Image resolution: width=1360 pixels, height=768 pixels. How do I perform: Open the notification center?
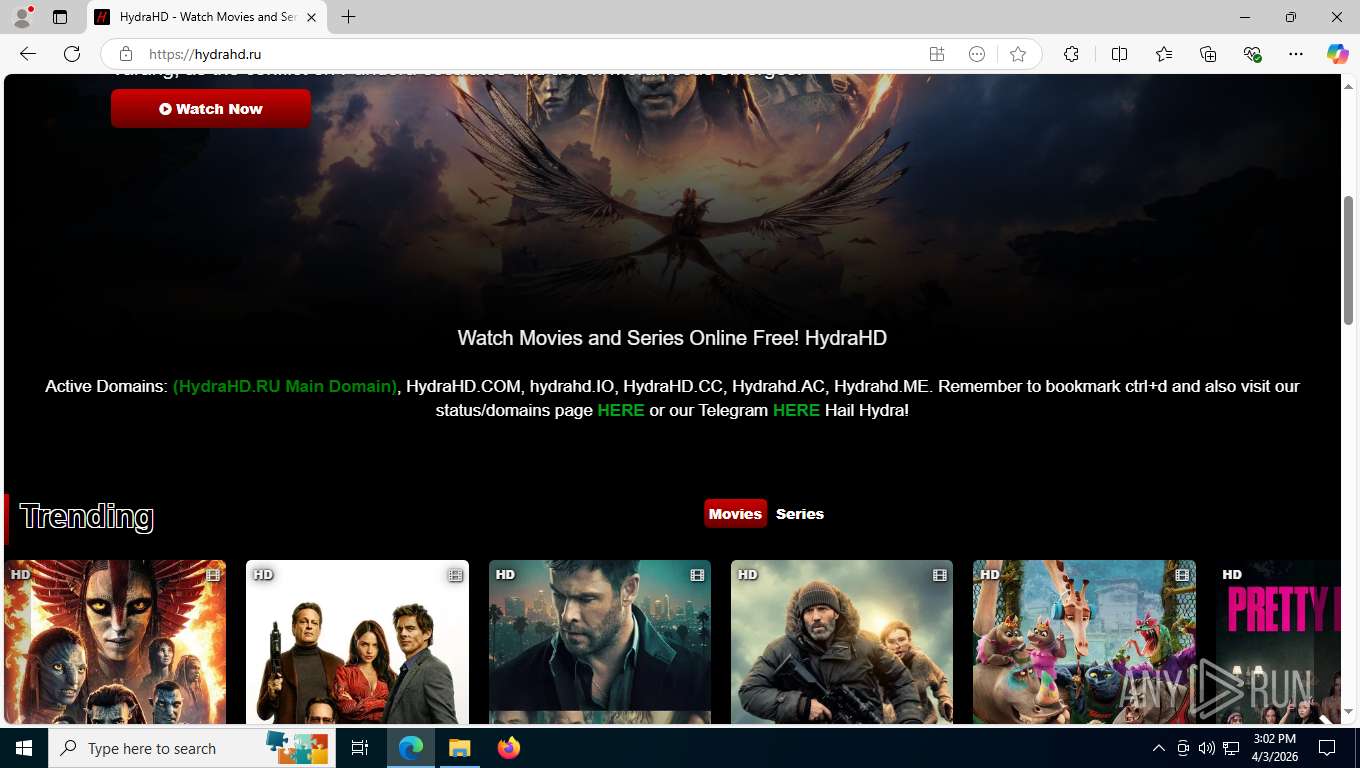[x=1327, y=748]
